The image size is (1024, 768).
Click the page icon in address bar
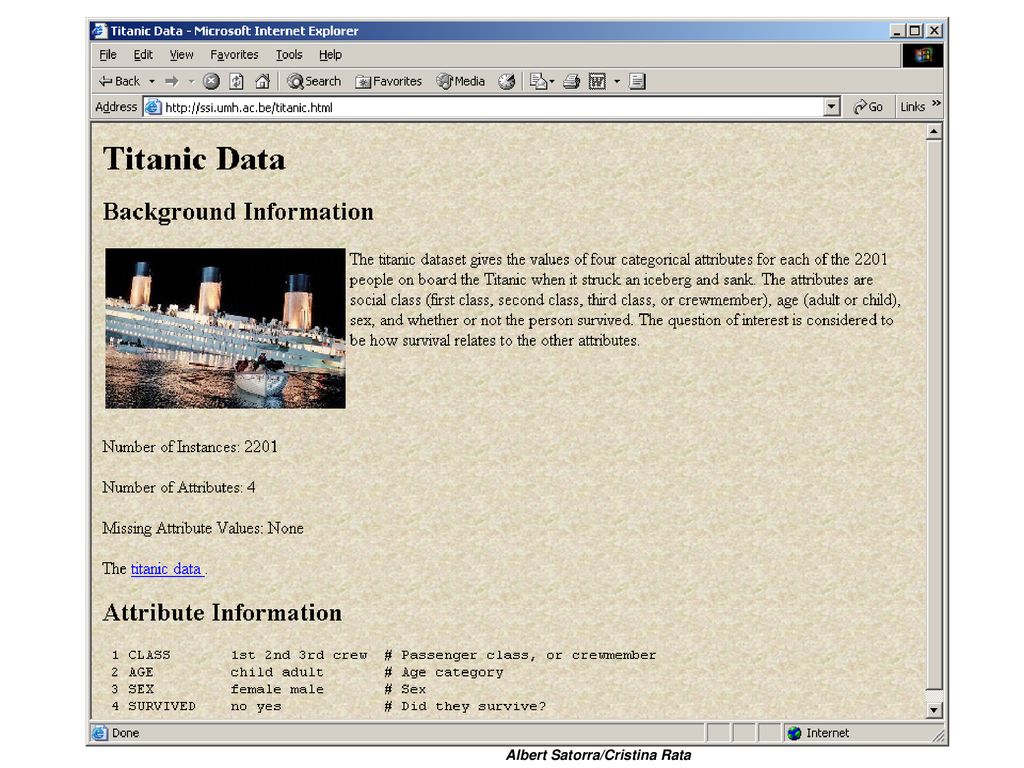pyautogui.click(x=153, y=107)
